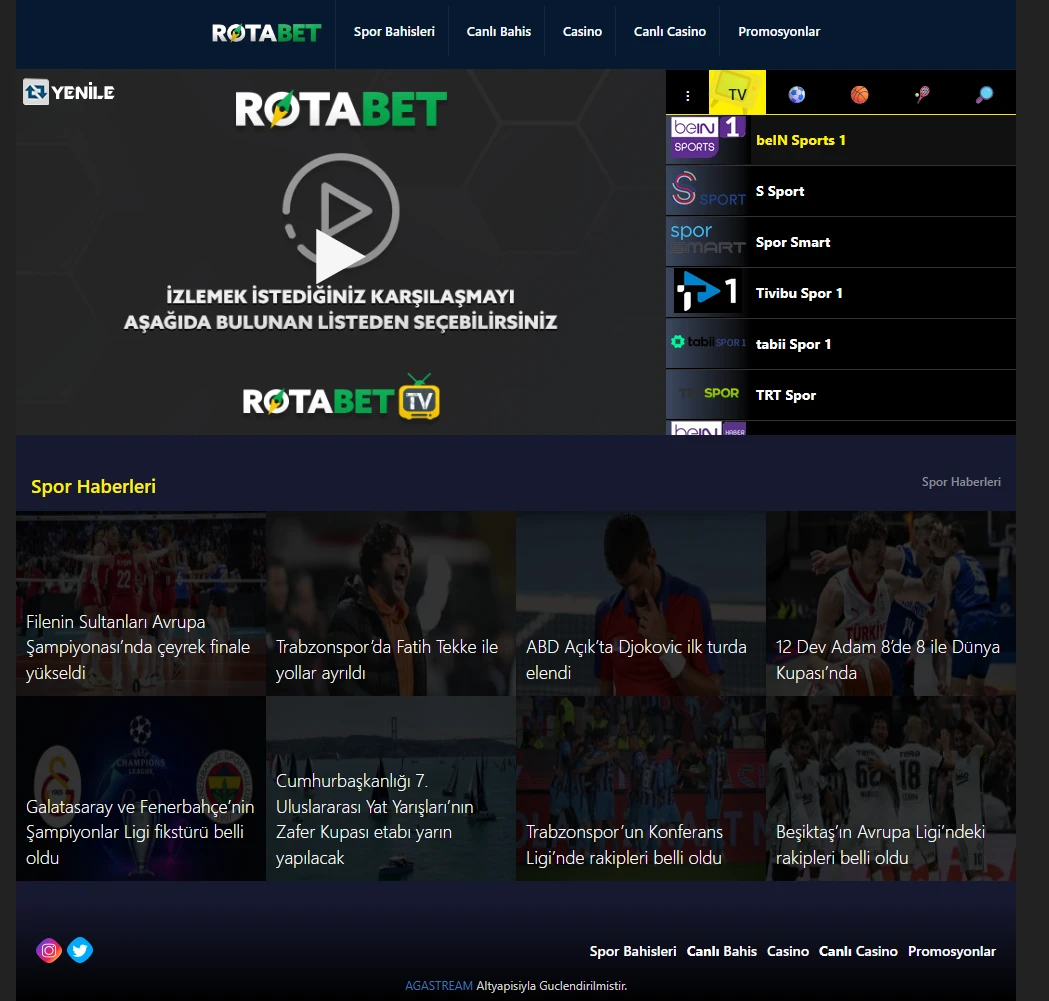
Task: Click the tabii Spor 1 channel logo
Action: tap(708, 343)
